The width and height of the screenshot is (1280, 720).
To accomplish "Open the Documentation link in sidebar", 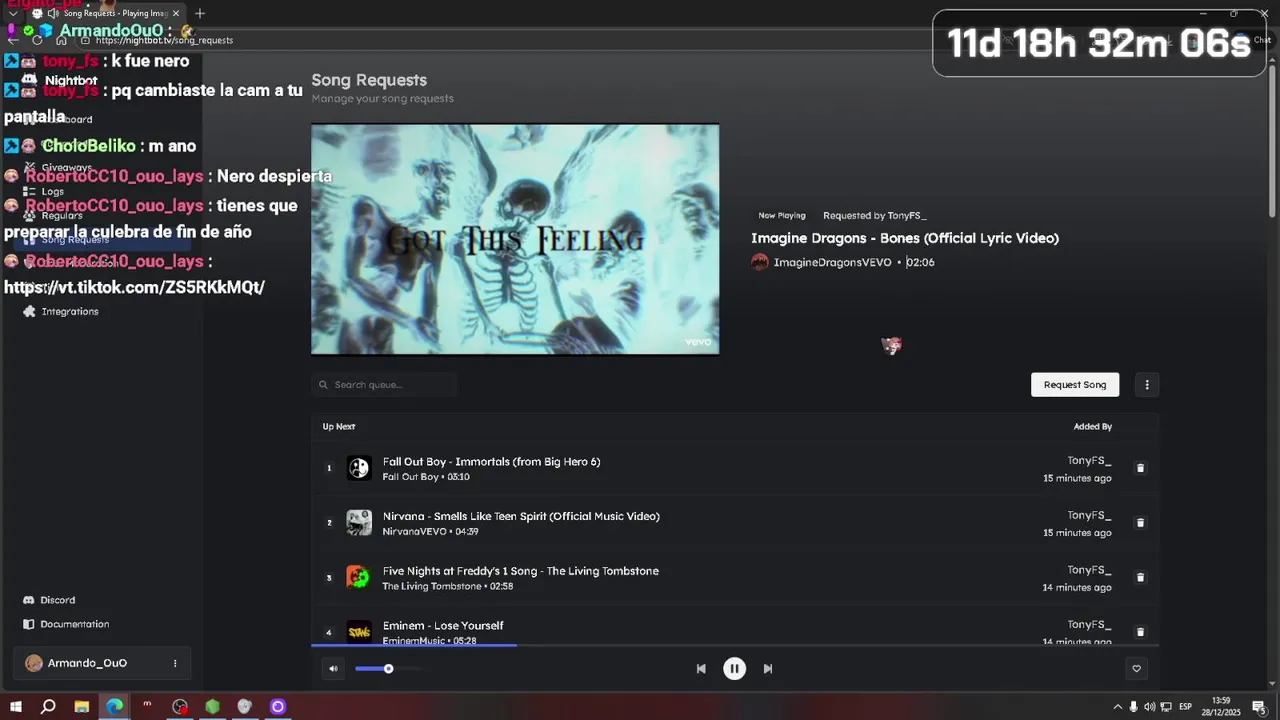I will click(74, 624).
